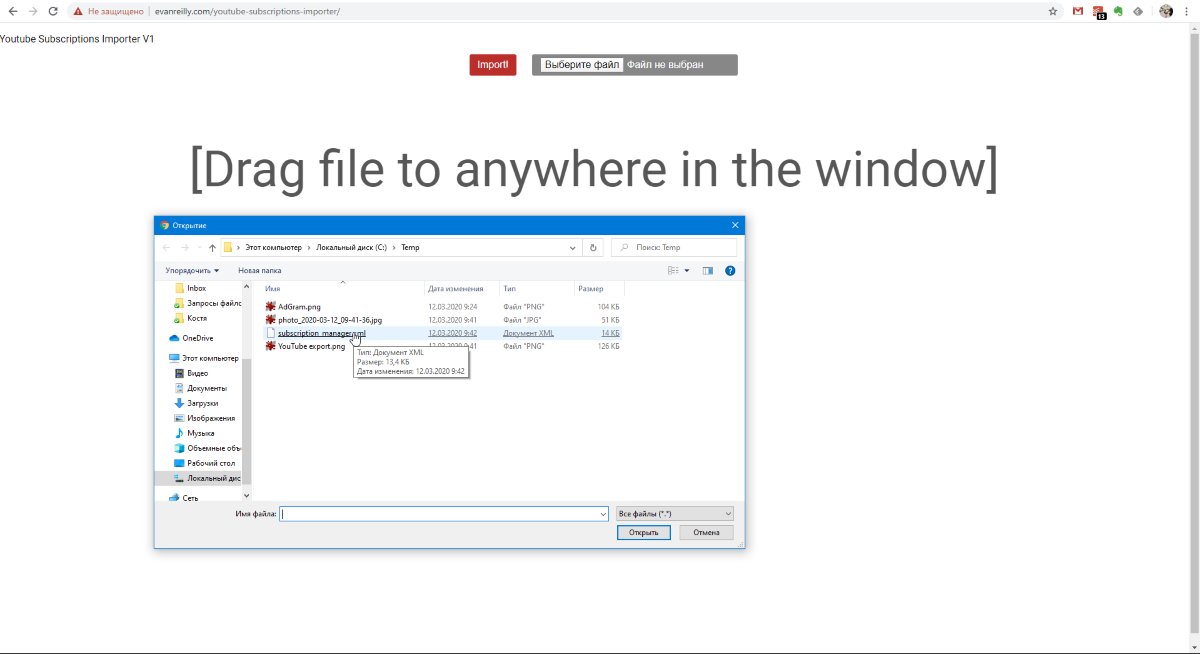Click the gray diamond extension icon

[1137, 11]
